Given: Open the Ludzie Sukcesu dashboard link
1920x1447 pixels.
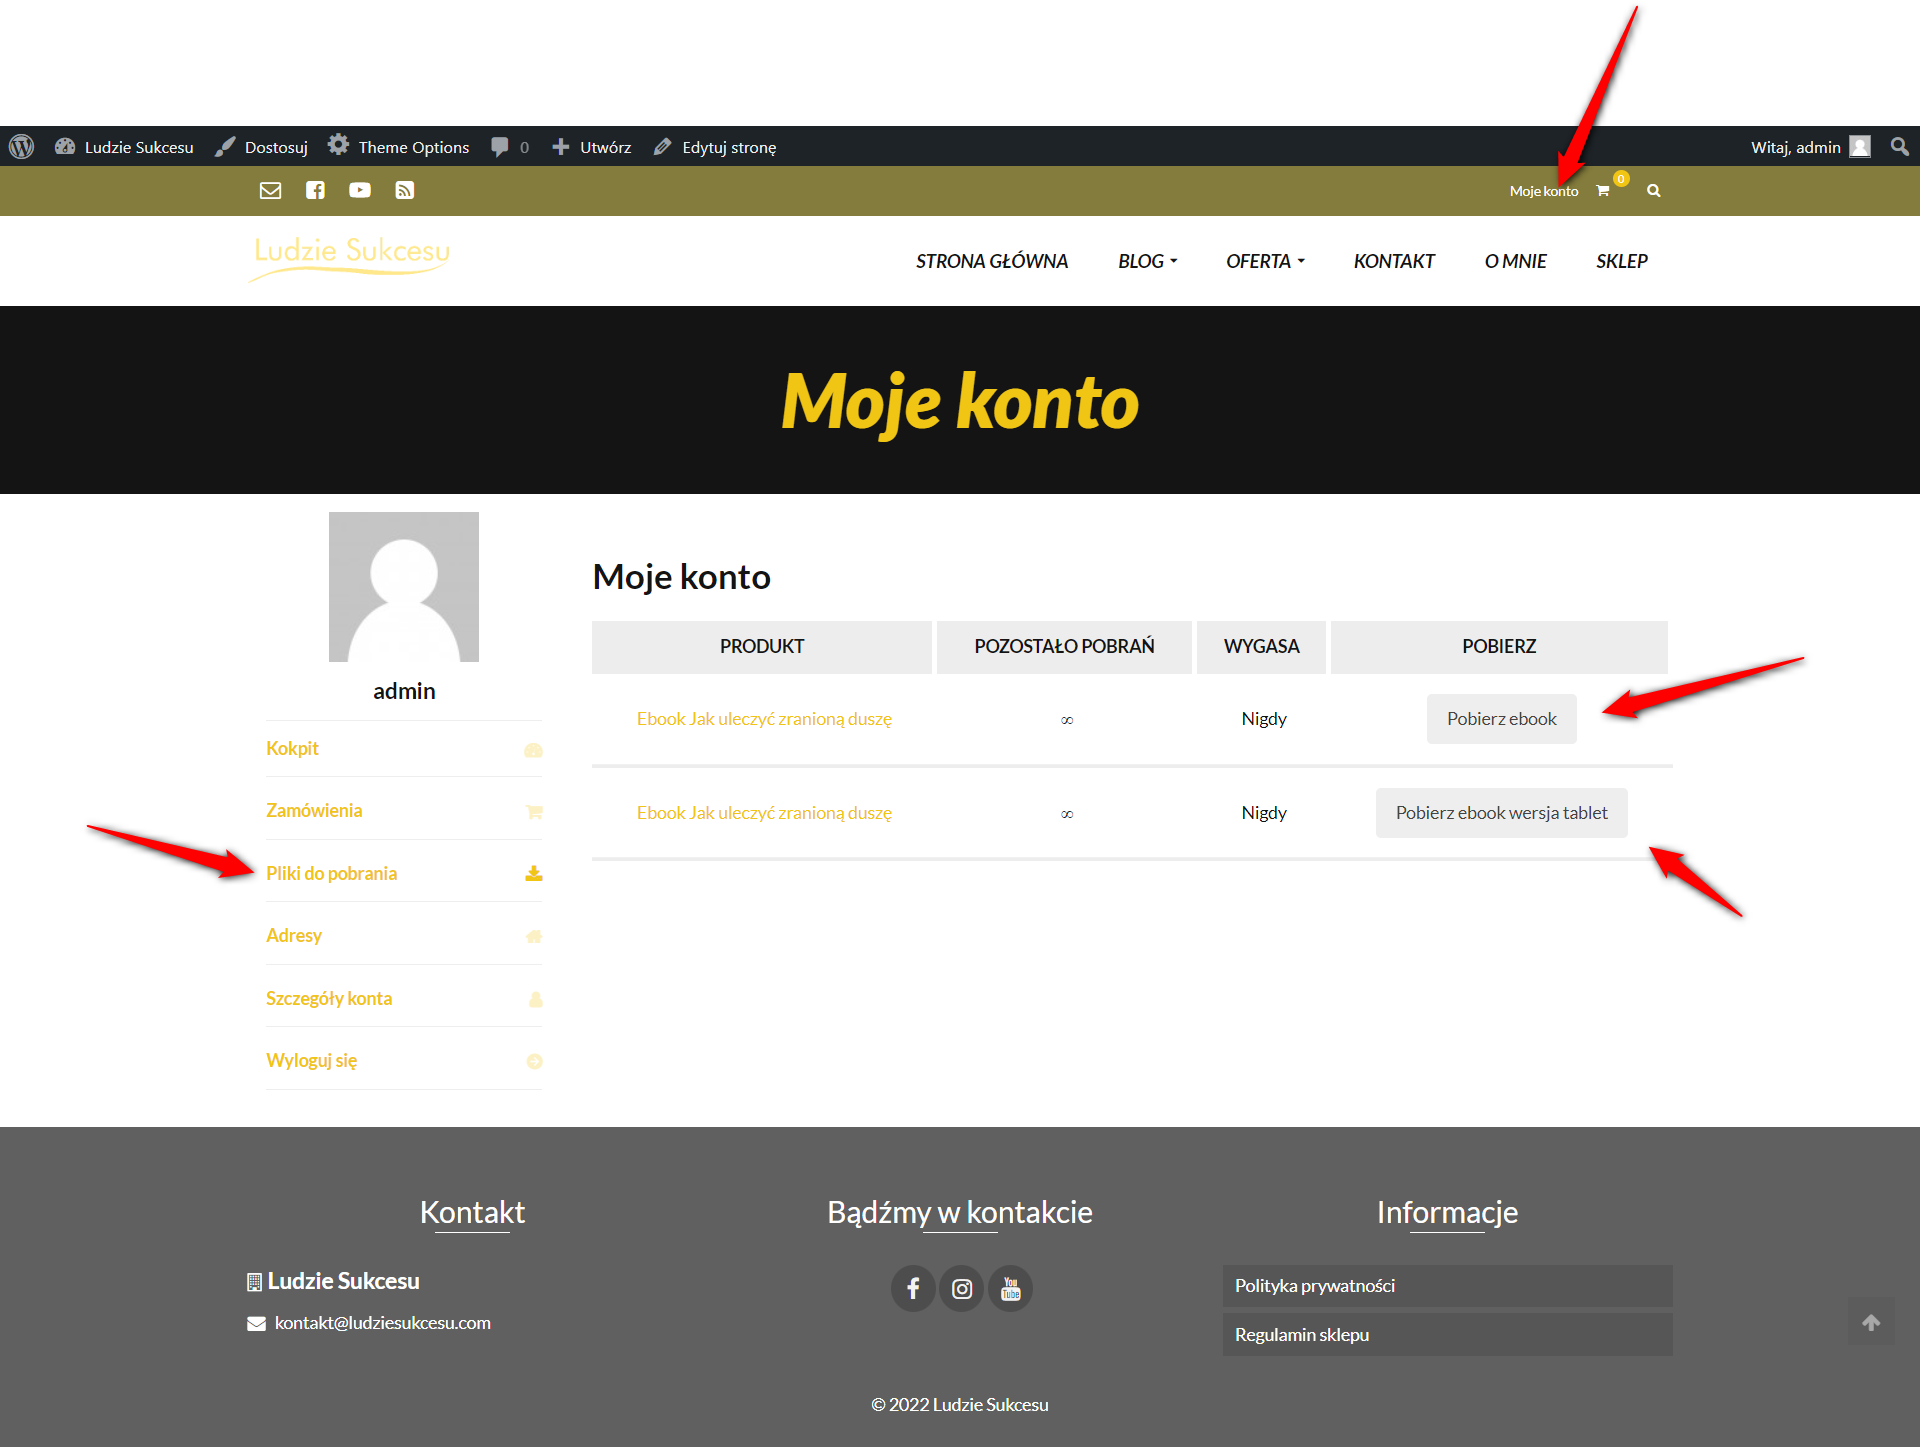Looking at the screenshot, I should pos(124,147).
